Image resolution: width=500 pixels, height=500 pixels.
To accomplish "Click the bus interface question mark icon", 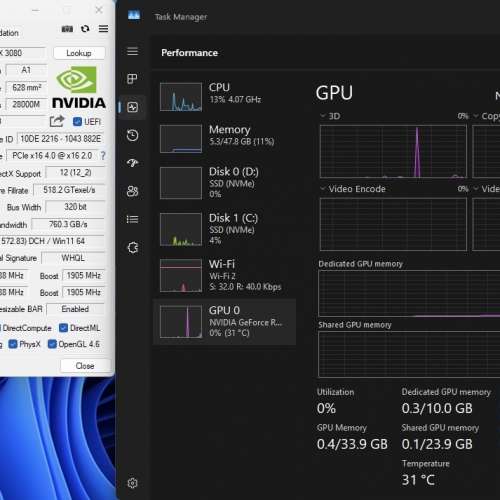I will [103, 156].
